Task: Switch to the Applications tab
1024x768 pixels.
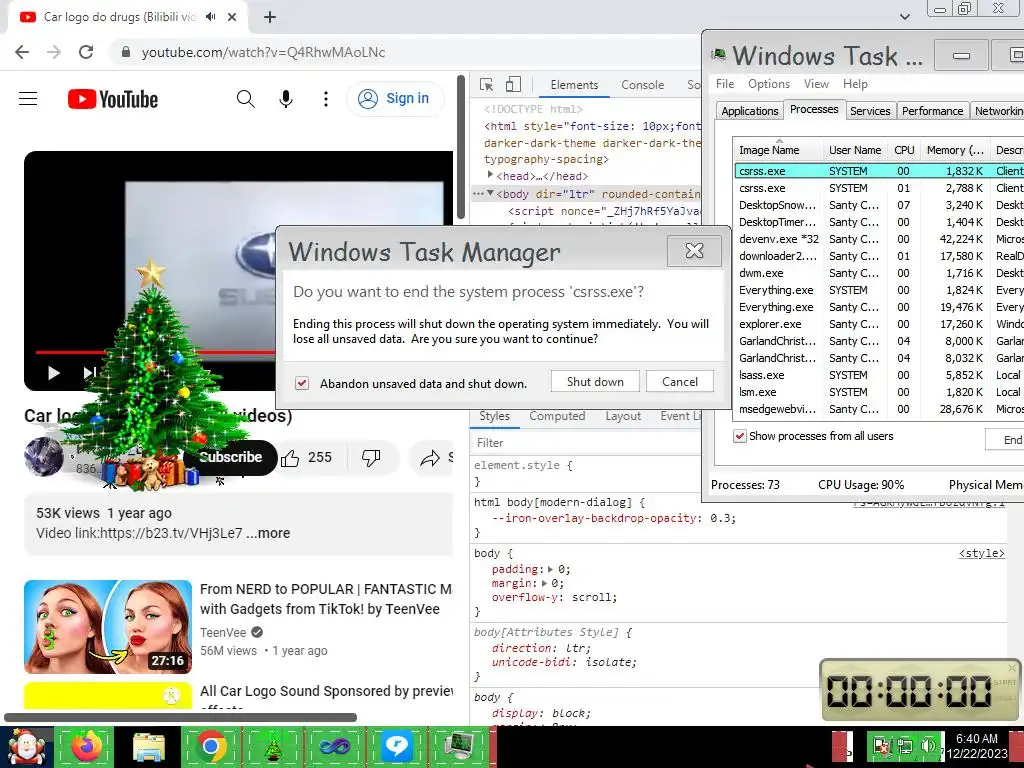Action: tap(750, 111)
